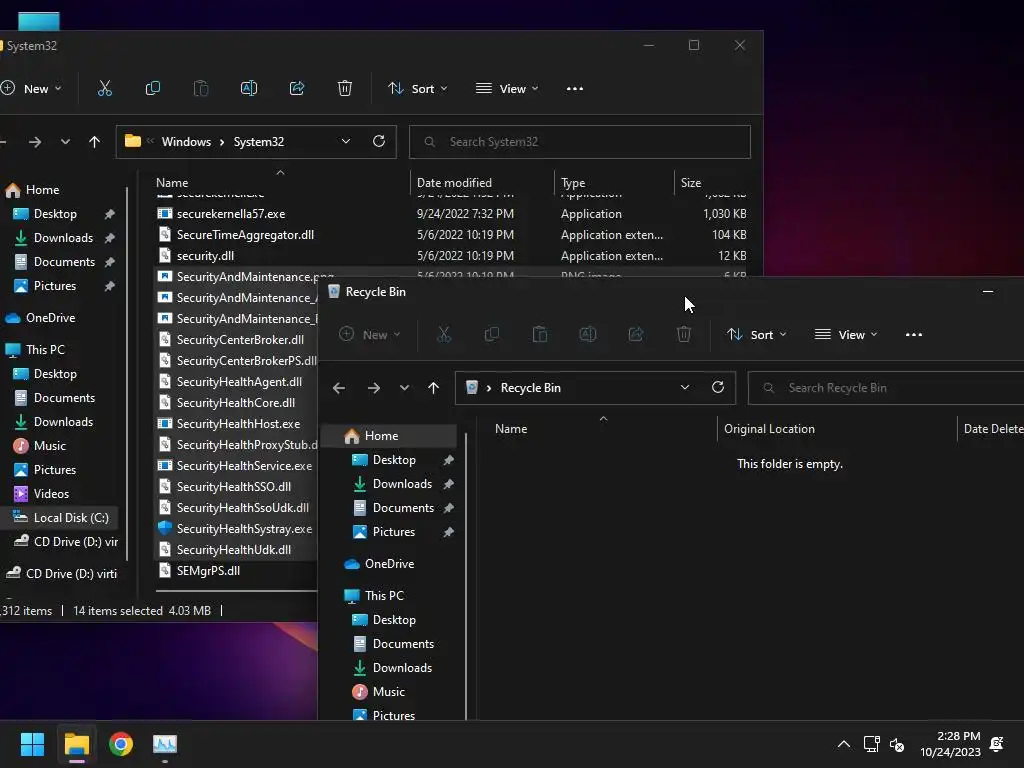
Task: Click the Paste icon in System32 toolbar
Action: click(x=200, y=88)
